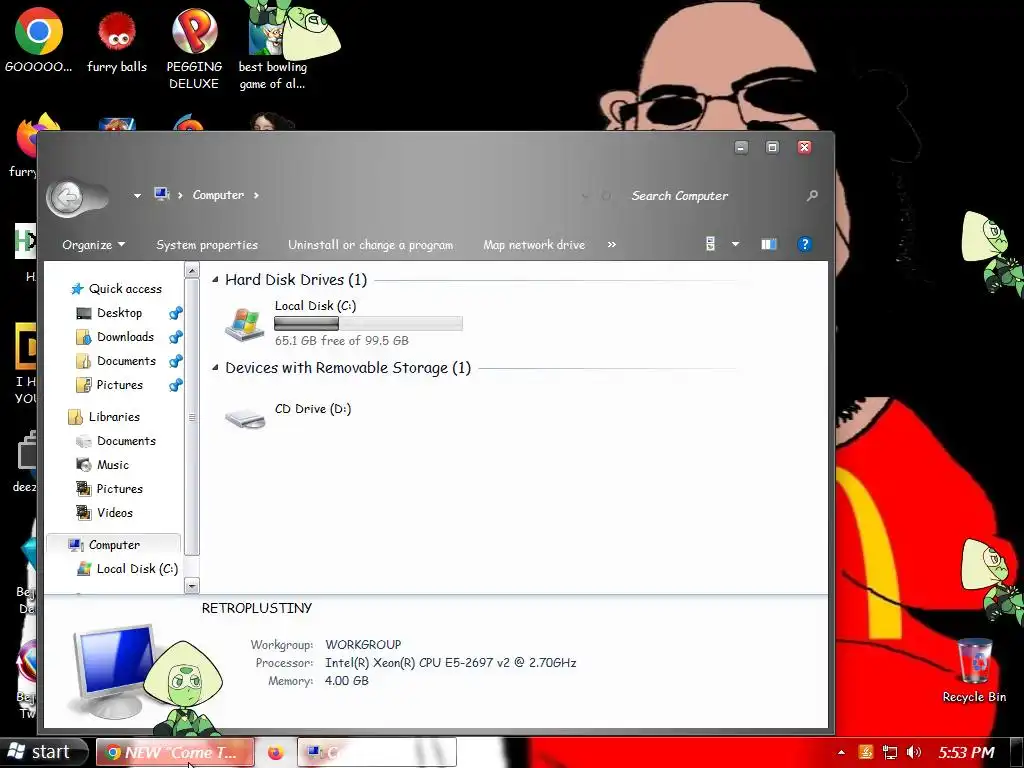Collapse Hard Disk Drives group

(x=215, y=280)
